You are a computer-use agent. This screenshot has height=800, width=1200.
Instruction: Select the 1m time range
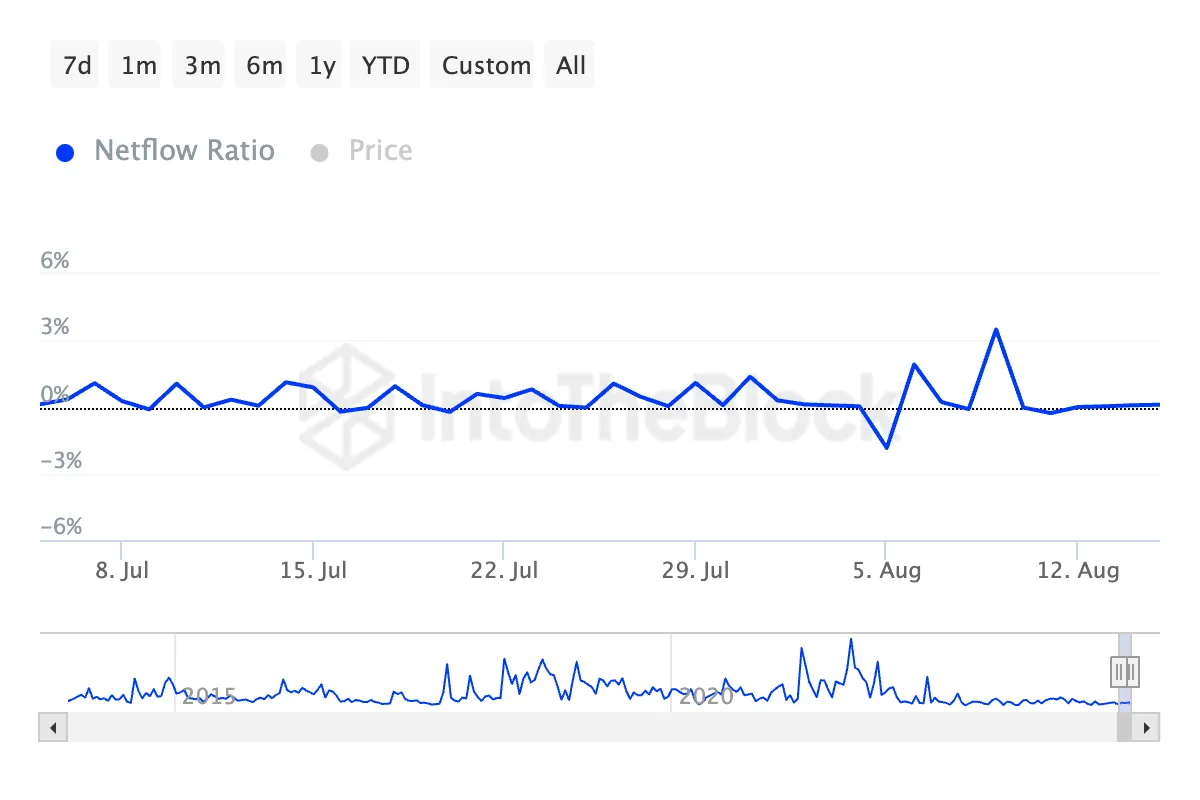[x=139, y=66]
